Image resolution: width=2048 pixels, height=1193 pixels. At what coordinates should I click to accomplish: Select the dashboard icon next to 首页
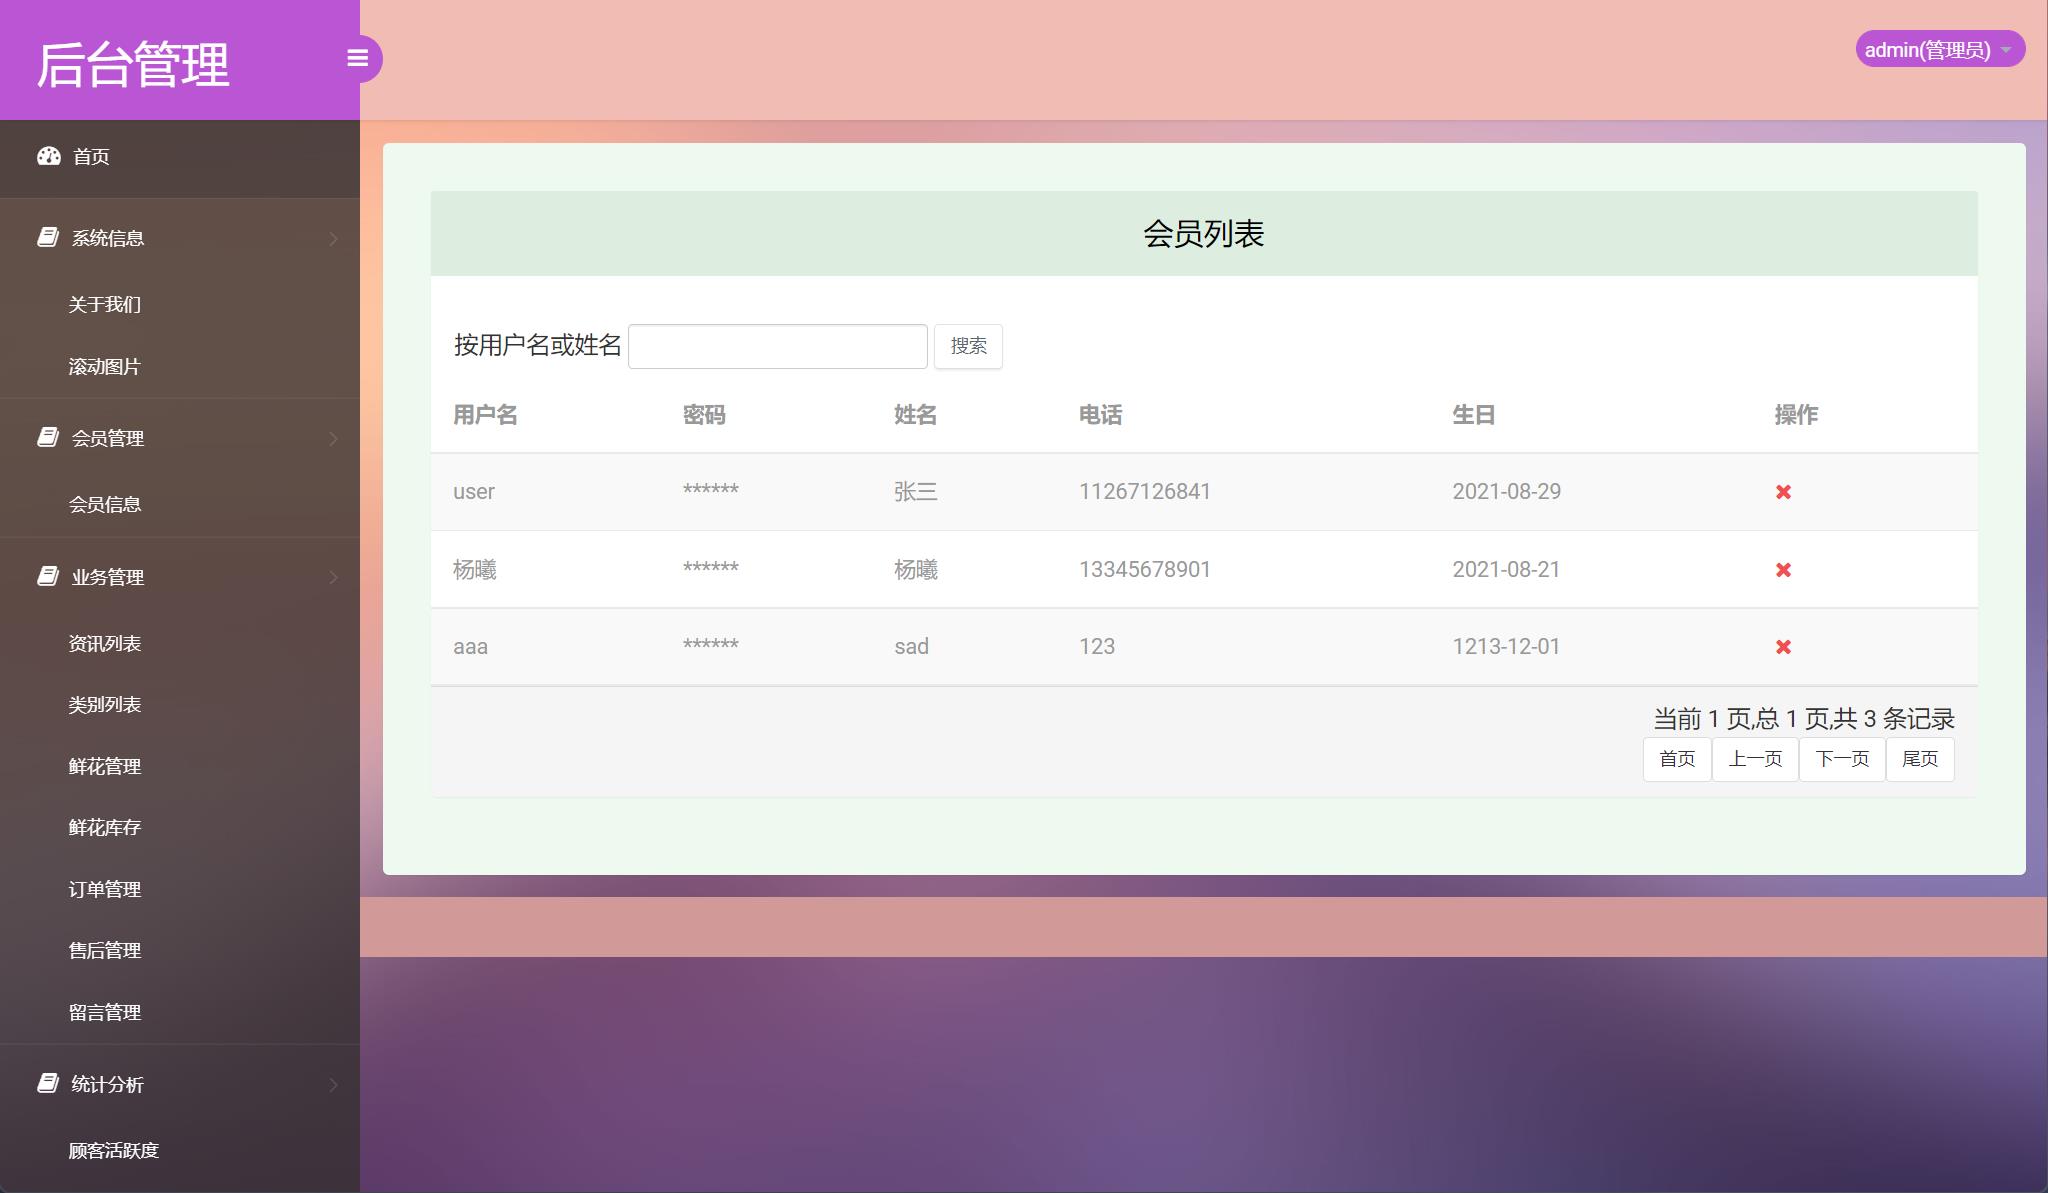[49, 156]
